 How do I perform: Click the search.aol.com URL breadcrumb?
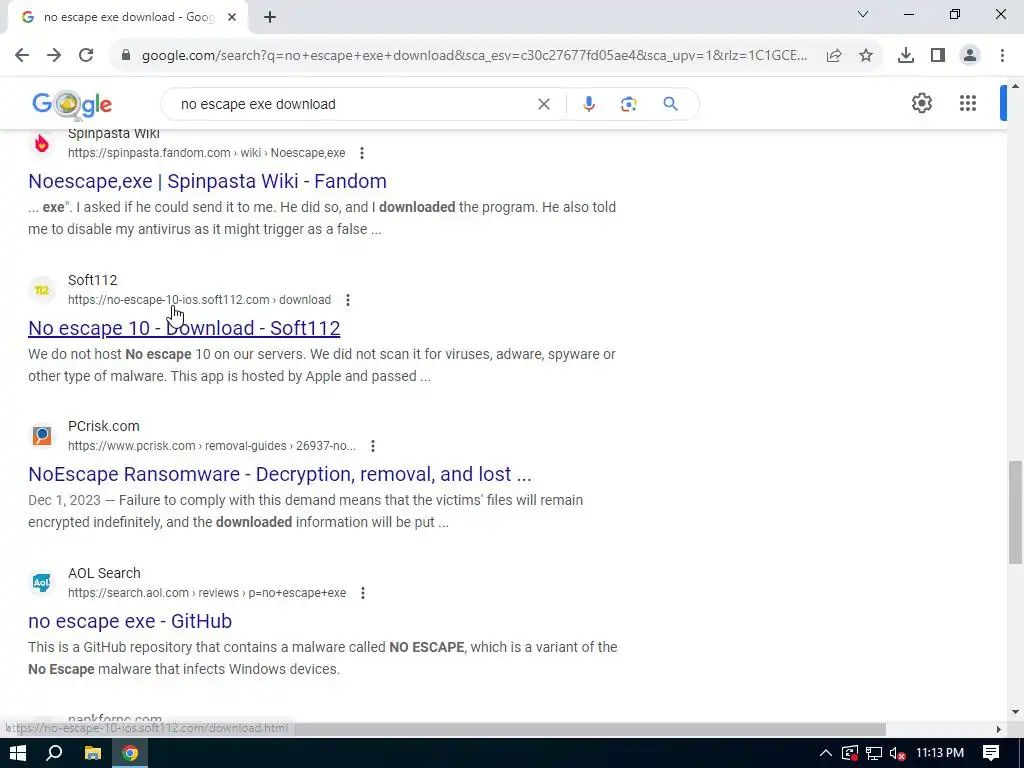point(207,593)
